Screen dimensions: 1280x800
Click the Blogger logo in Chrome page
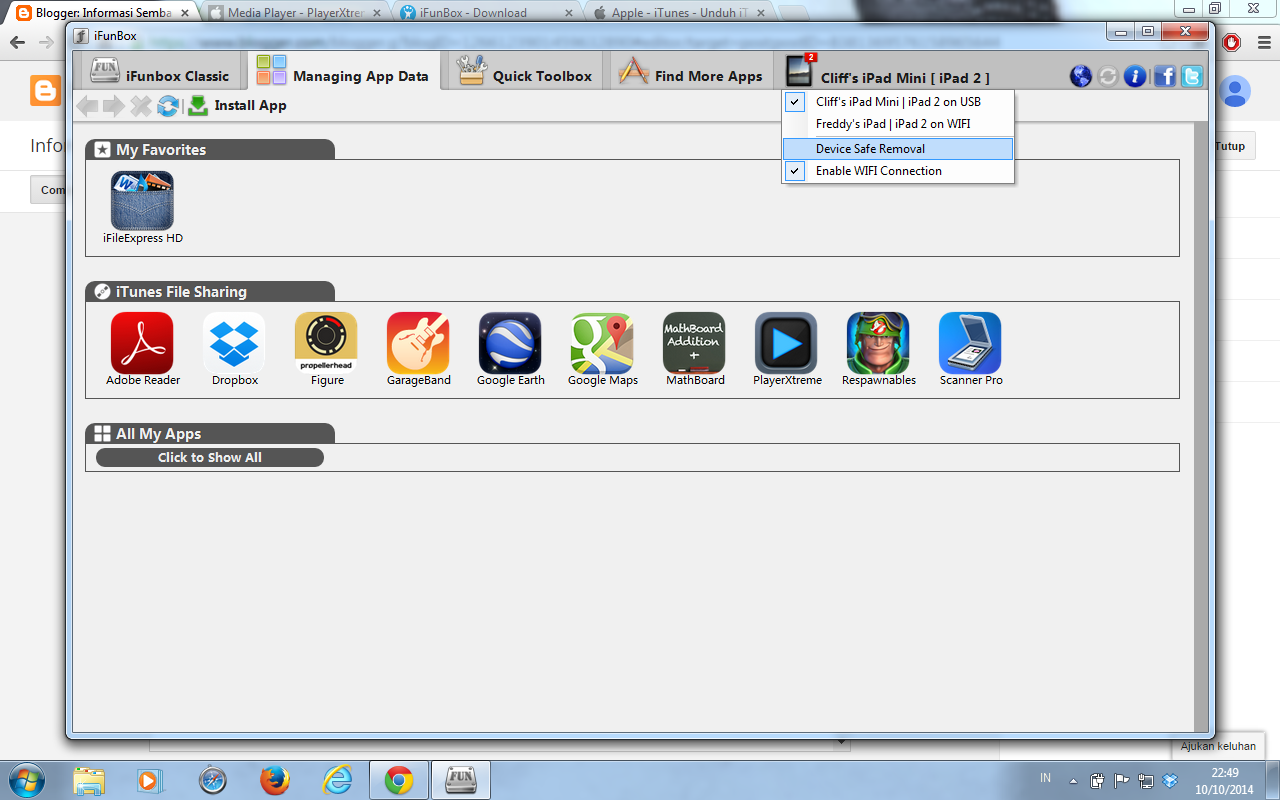point(45,92)
